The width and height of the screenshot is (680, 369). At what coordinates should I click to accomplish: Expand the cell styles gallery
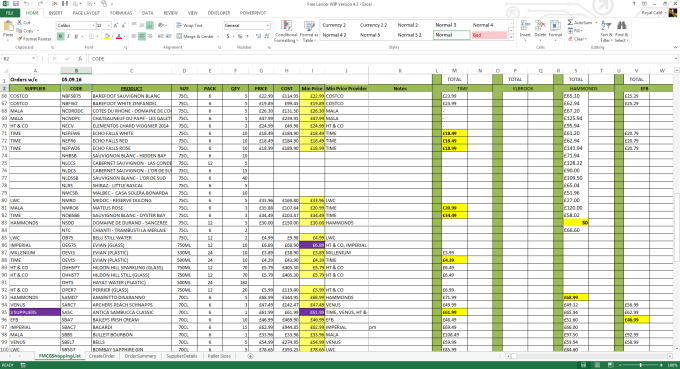click(x=511, y=38)
